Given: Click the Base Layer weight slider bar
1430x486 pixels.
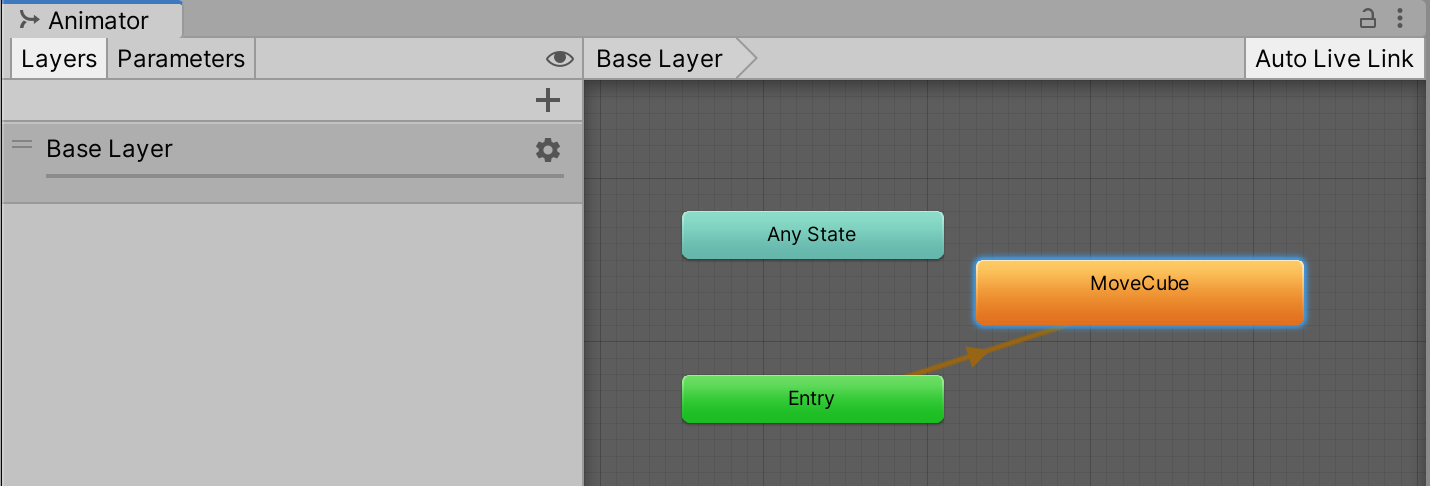Looking at the screenshot, I should (x=305, y=176).
